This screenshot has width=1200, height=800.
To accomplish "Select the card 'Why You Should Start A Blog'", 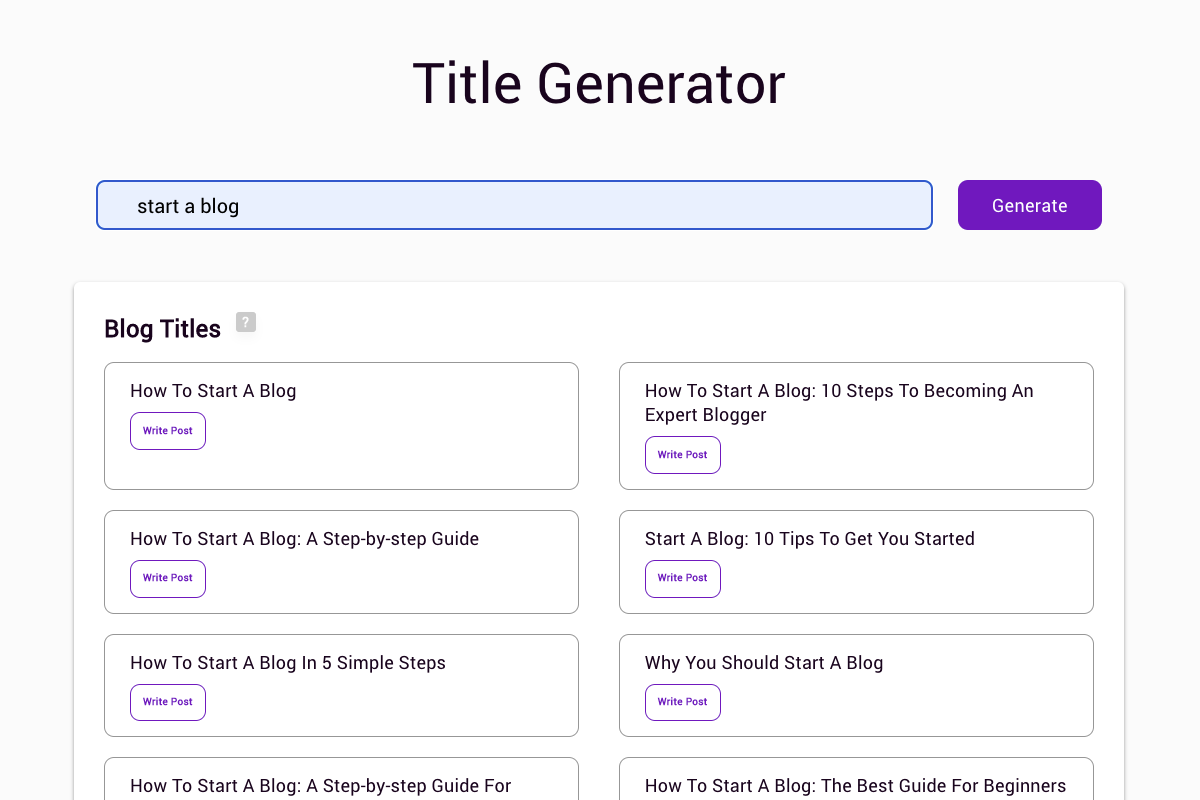I will [856, 685].
